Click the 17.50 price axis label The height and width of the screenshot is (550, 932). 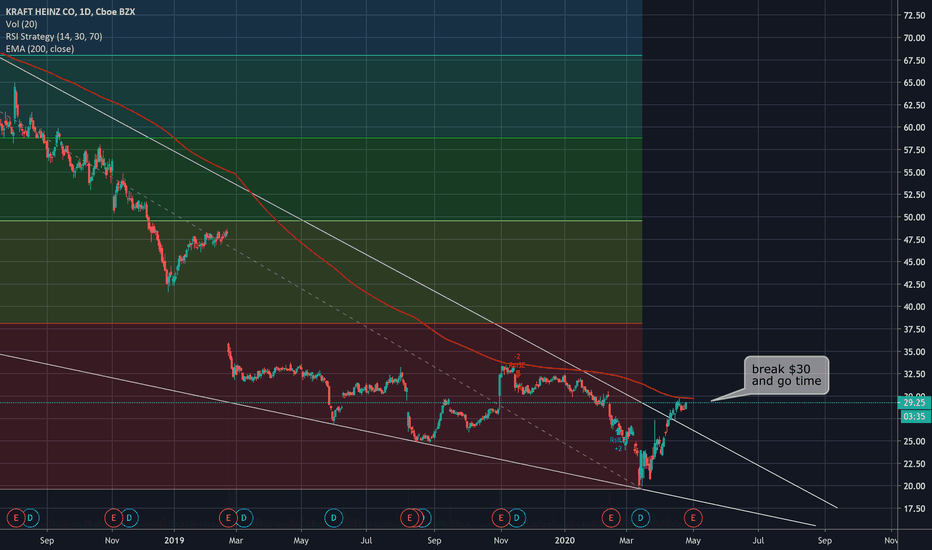pyautogui.click(x=914, y=508)
